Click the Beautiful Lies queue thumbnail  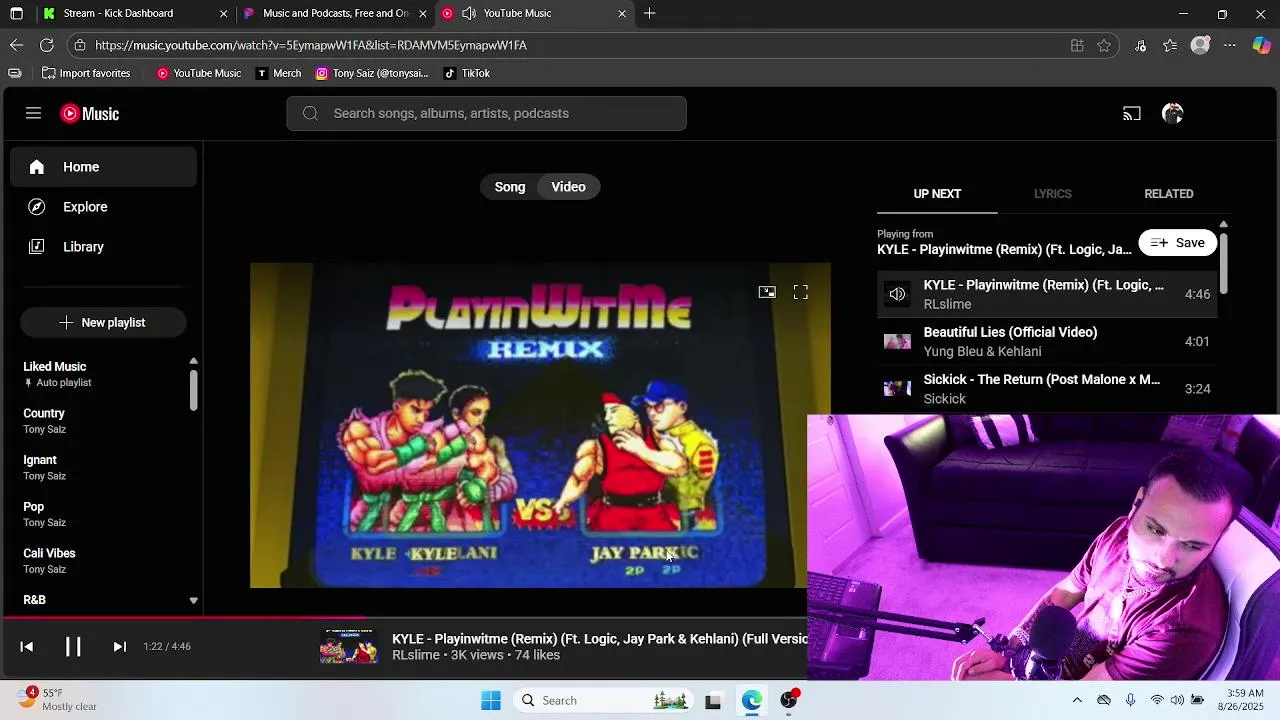[897, 342]
